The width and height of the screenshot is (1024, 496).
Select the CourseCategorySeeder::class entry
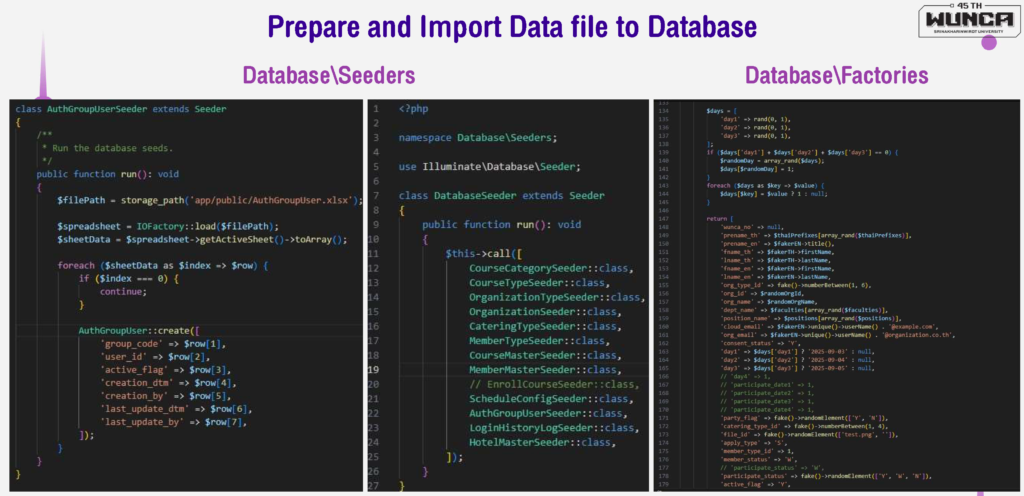tap(552, 268)
